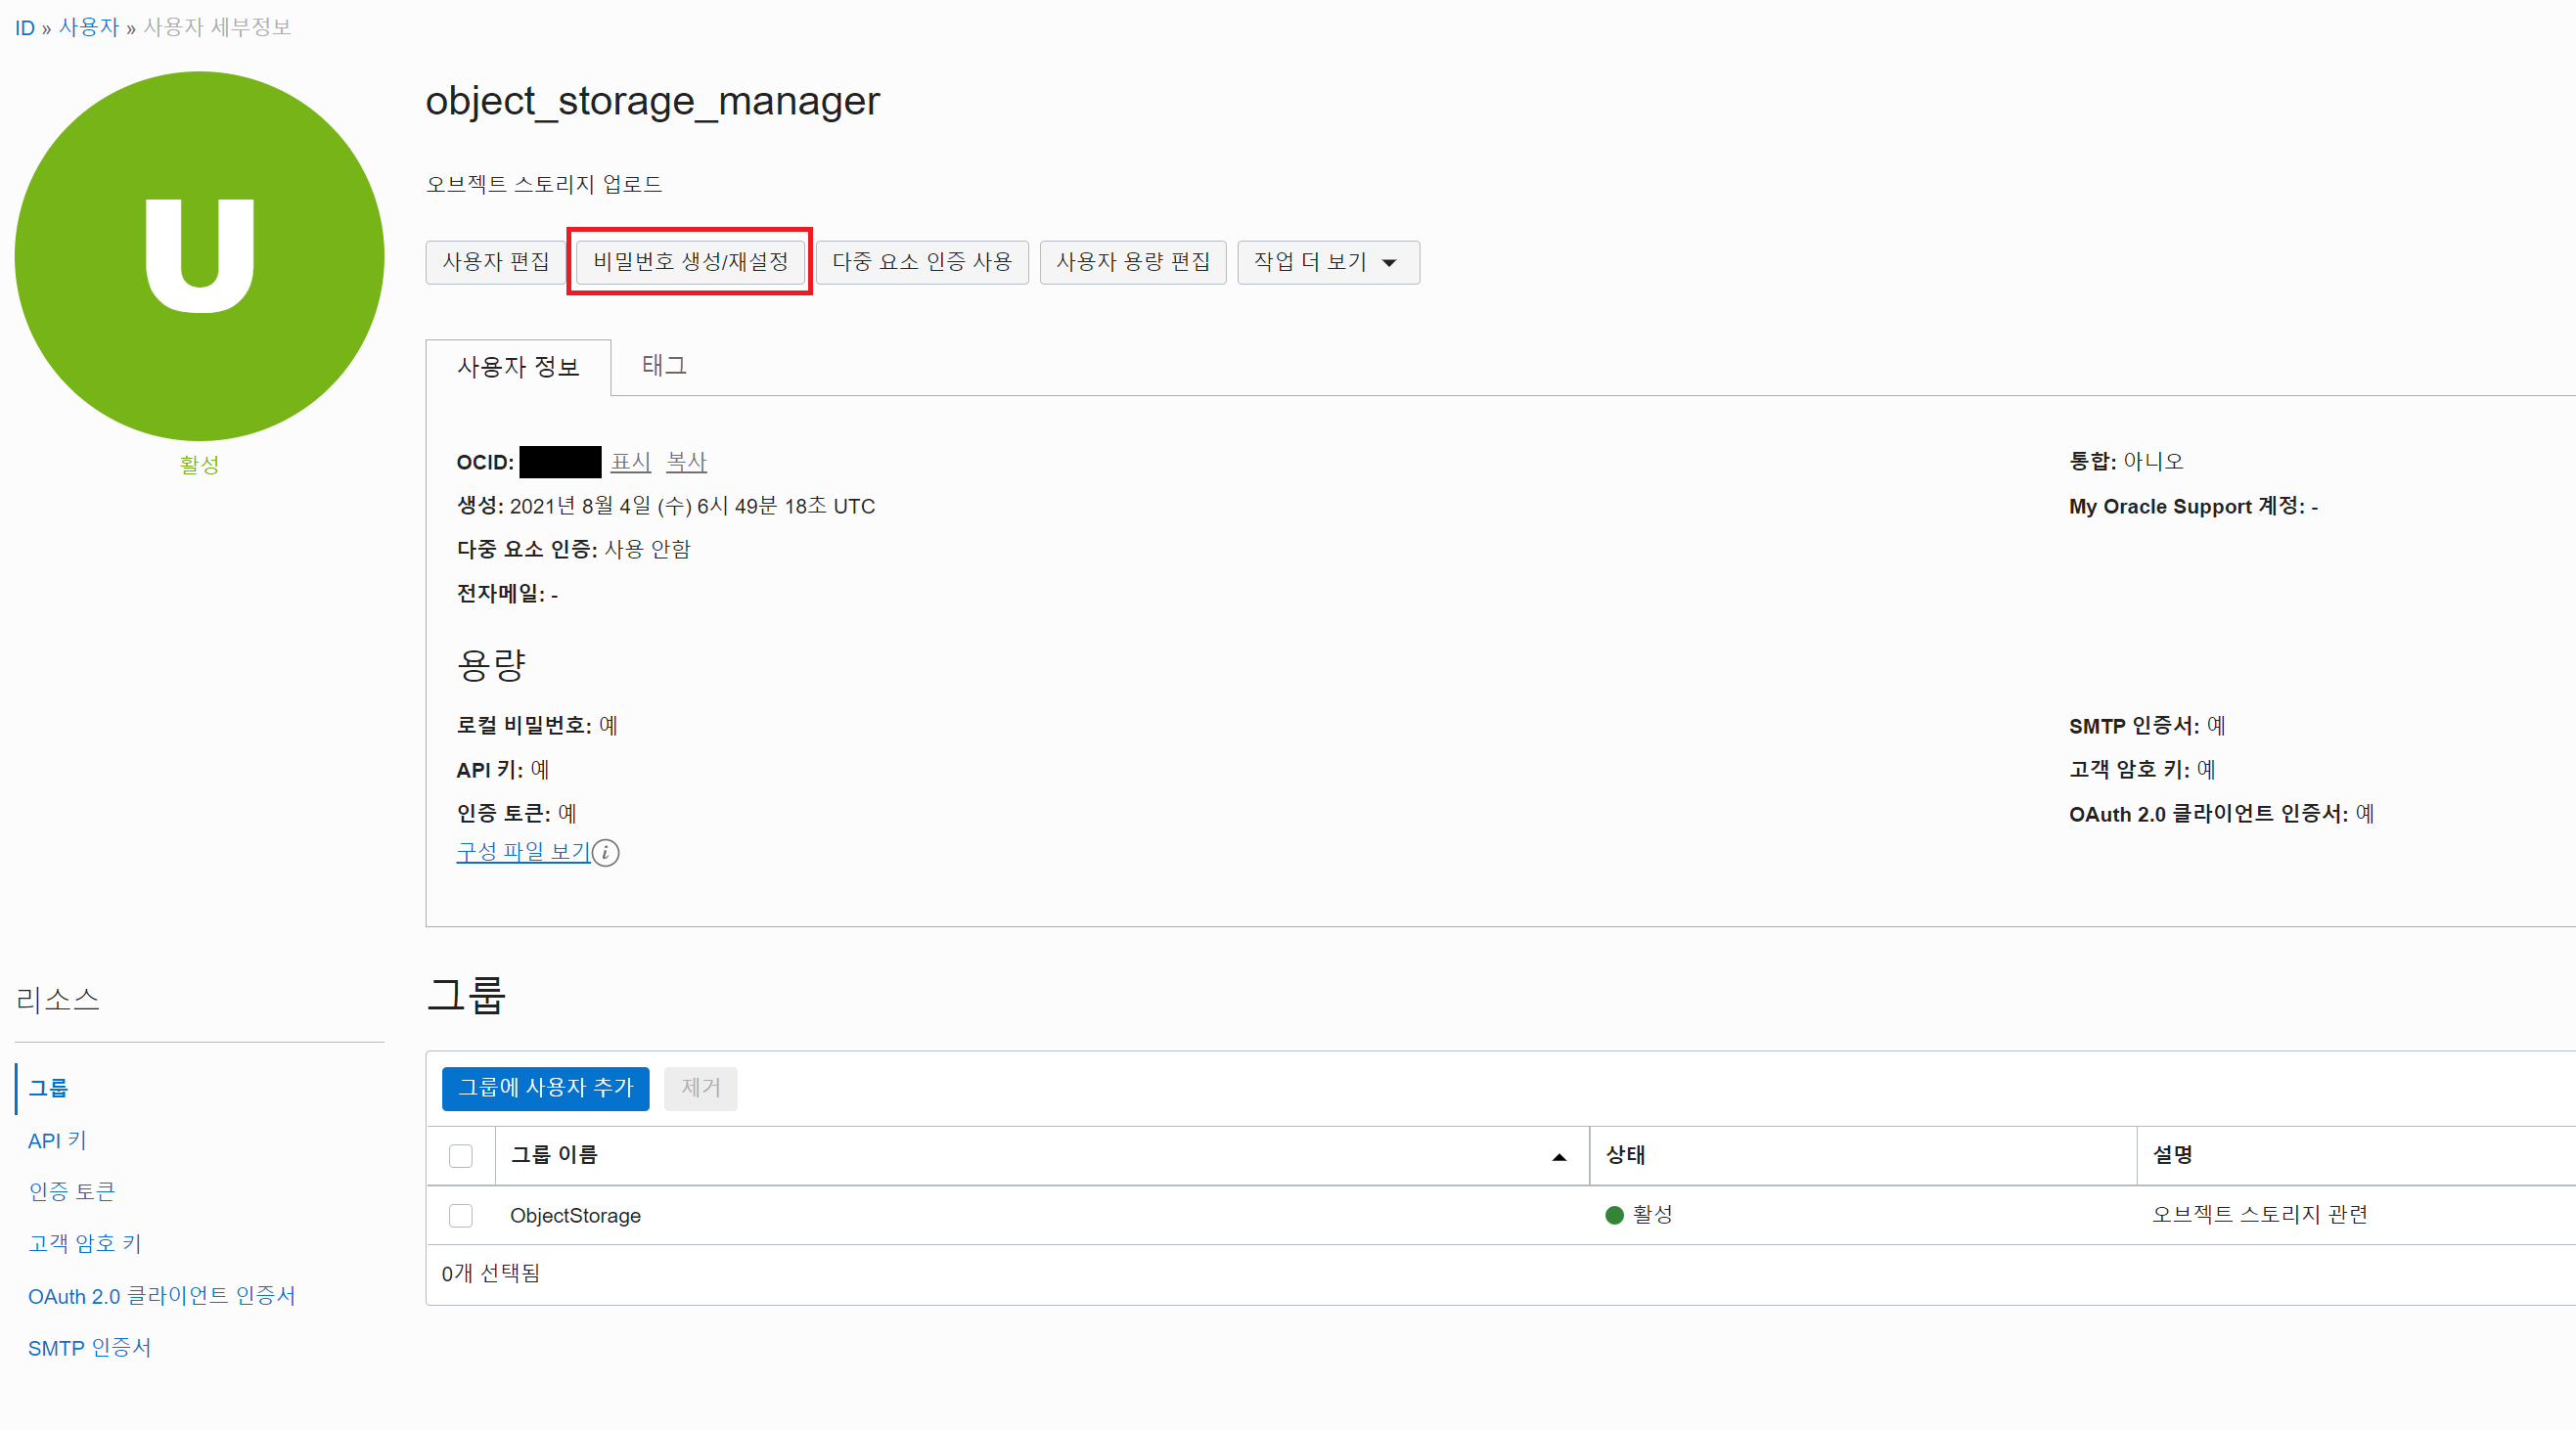Open the 사용자 정보 tab
Screen dimensions: 2576x1430
point(518,367)
